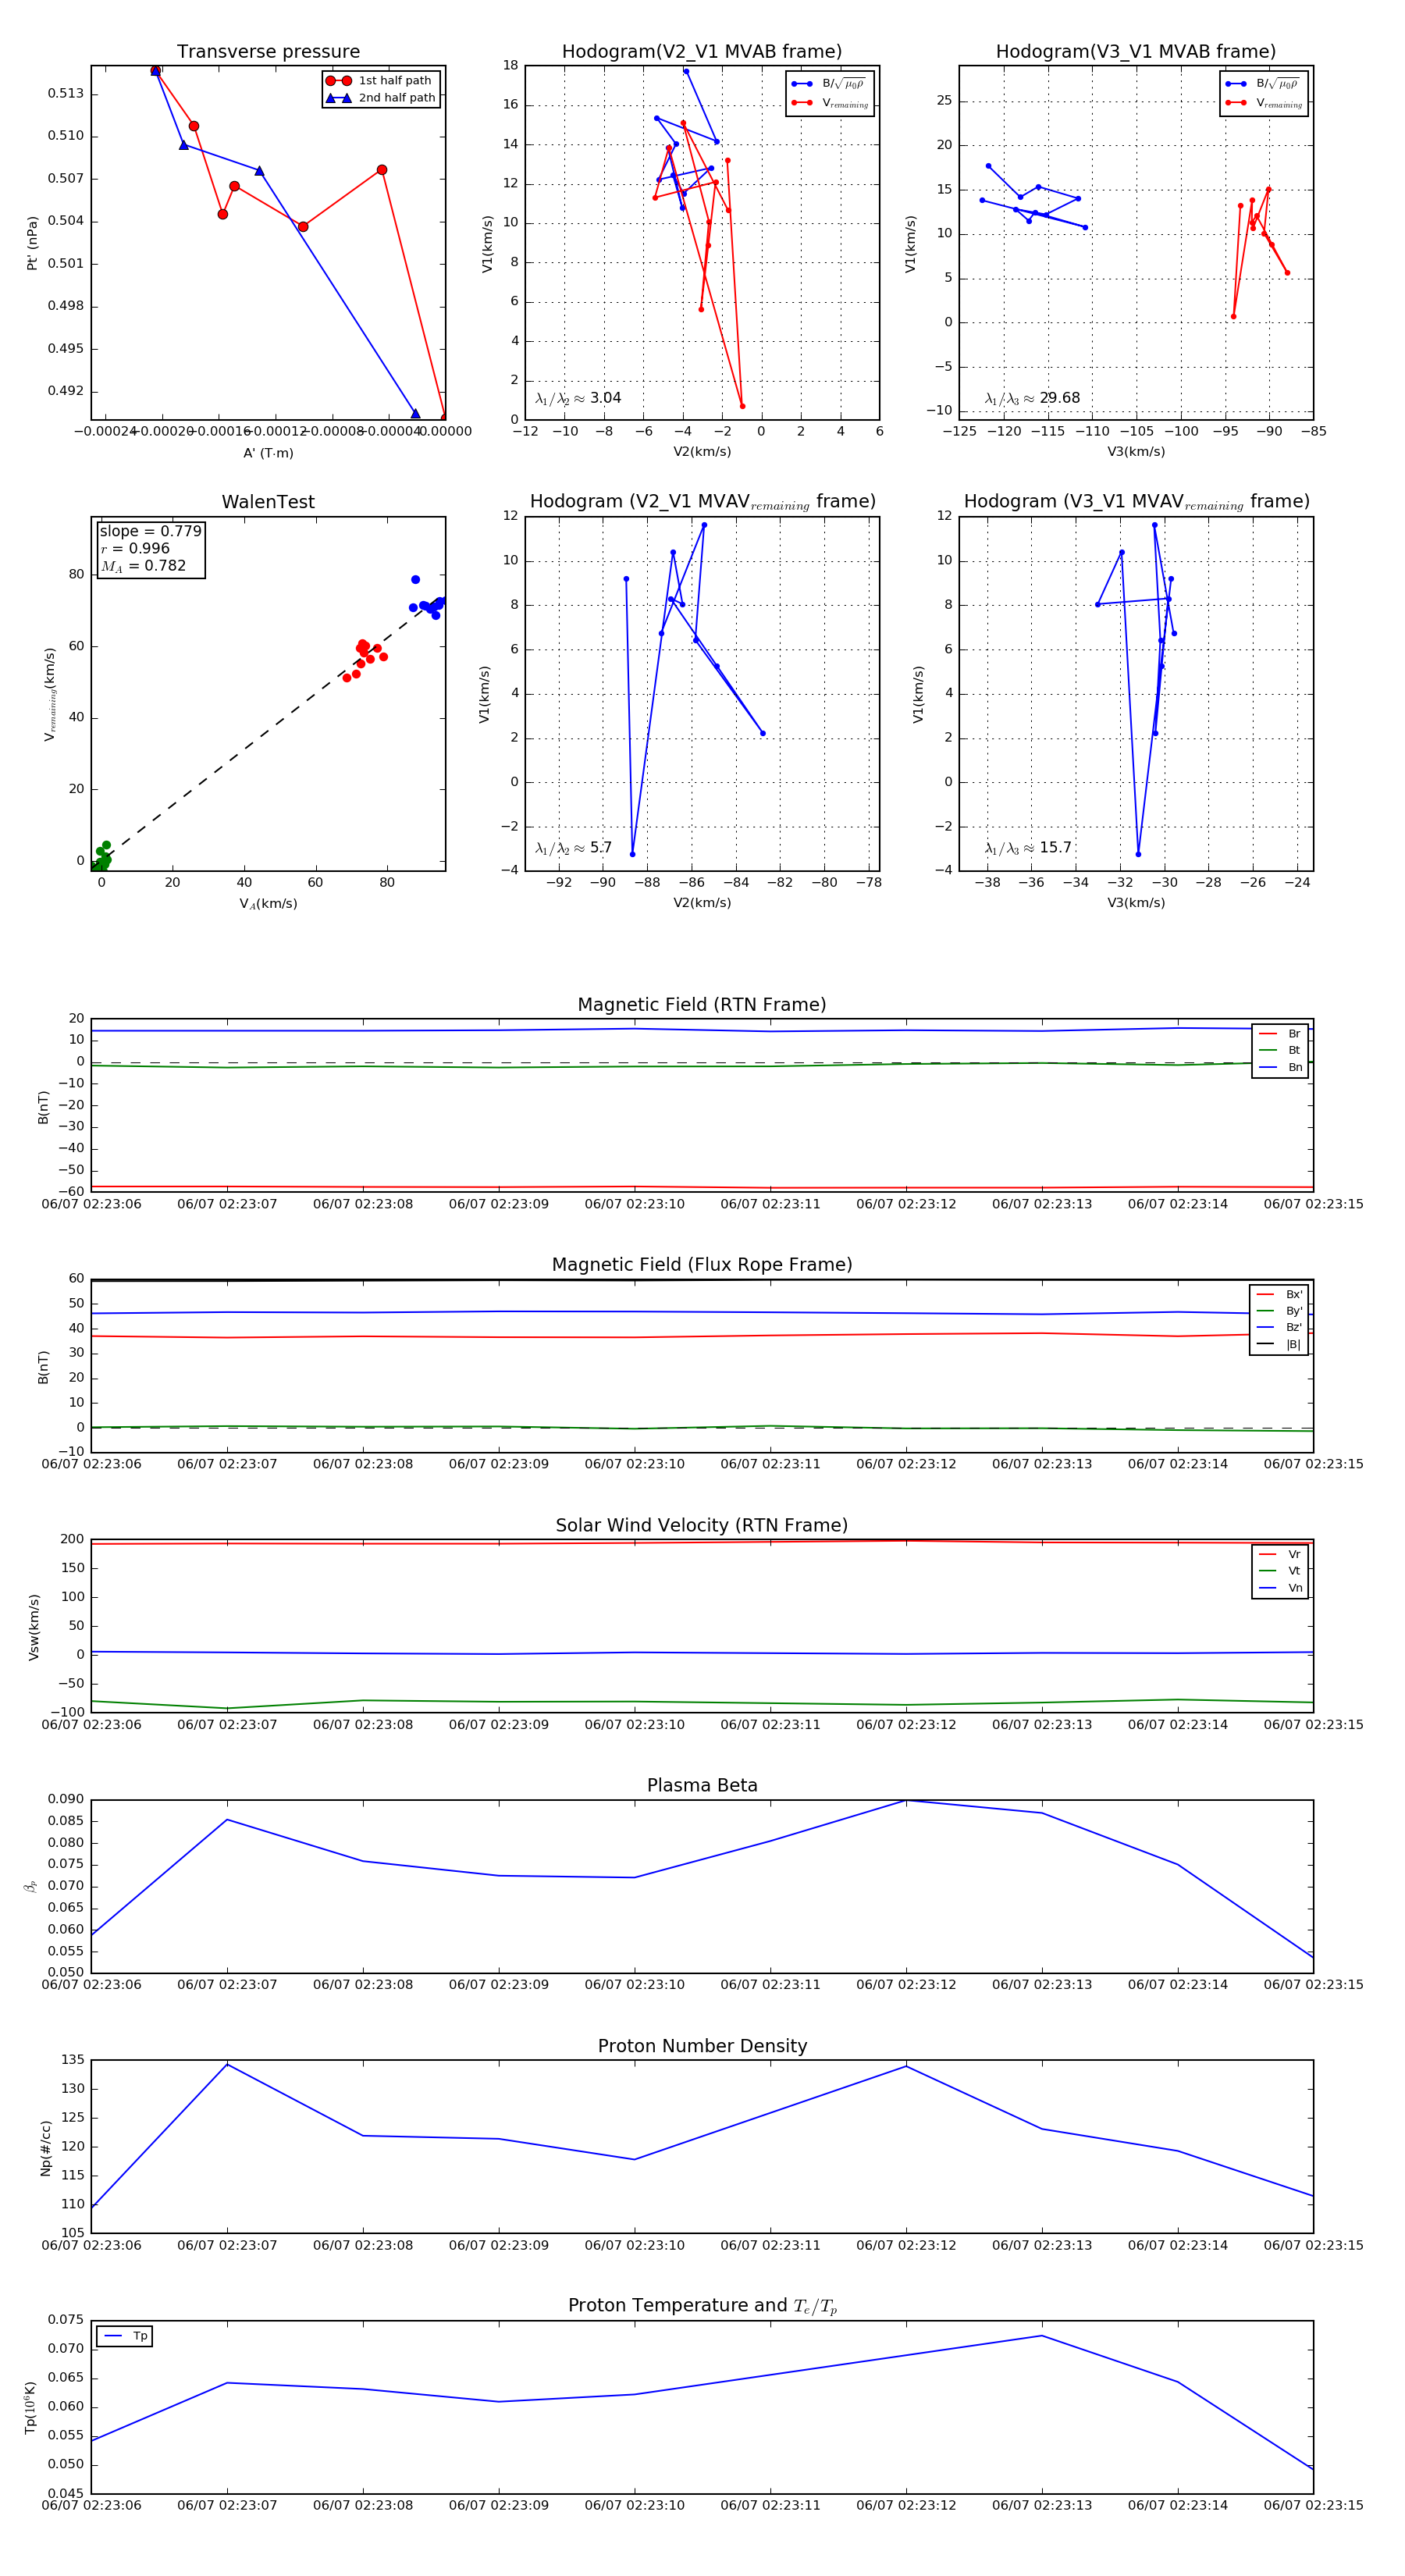Select the By' legend entry
Viewport: 1405px width, 2576px height.
[1279, 1312]
